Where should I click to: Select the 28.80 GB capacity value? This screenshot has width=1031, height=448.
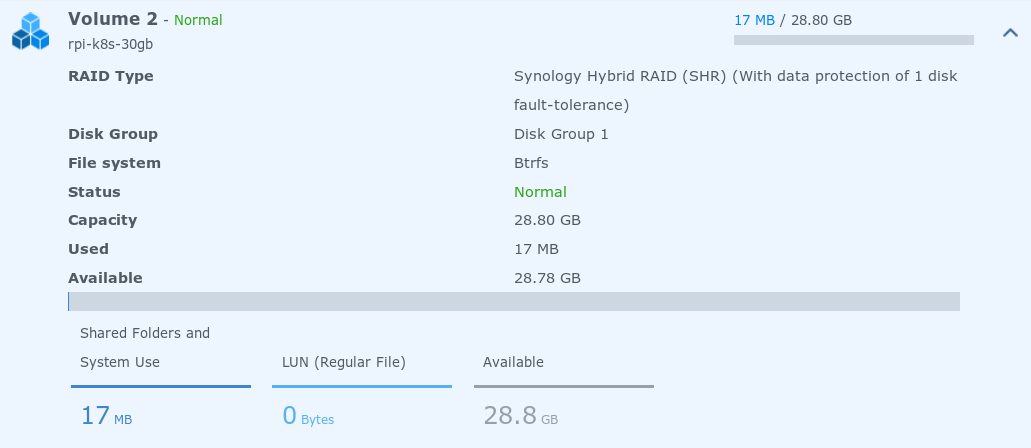tap(547, 220)
